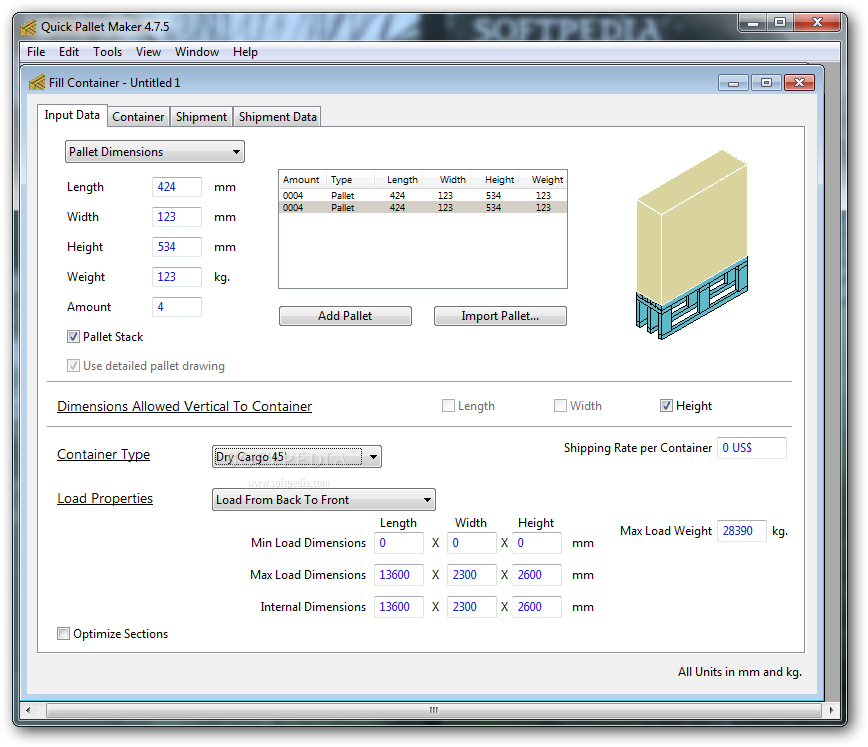The image size is (868, 747).
Task: Click the Width column header
Action: 447,180
